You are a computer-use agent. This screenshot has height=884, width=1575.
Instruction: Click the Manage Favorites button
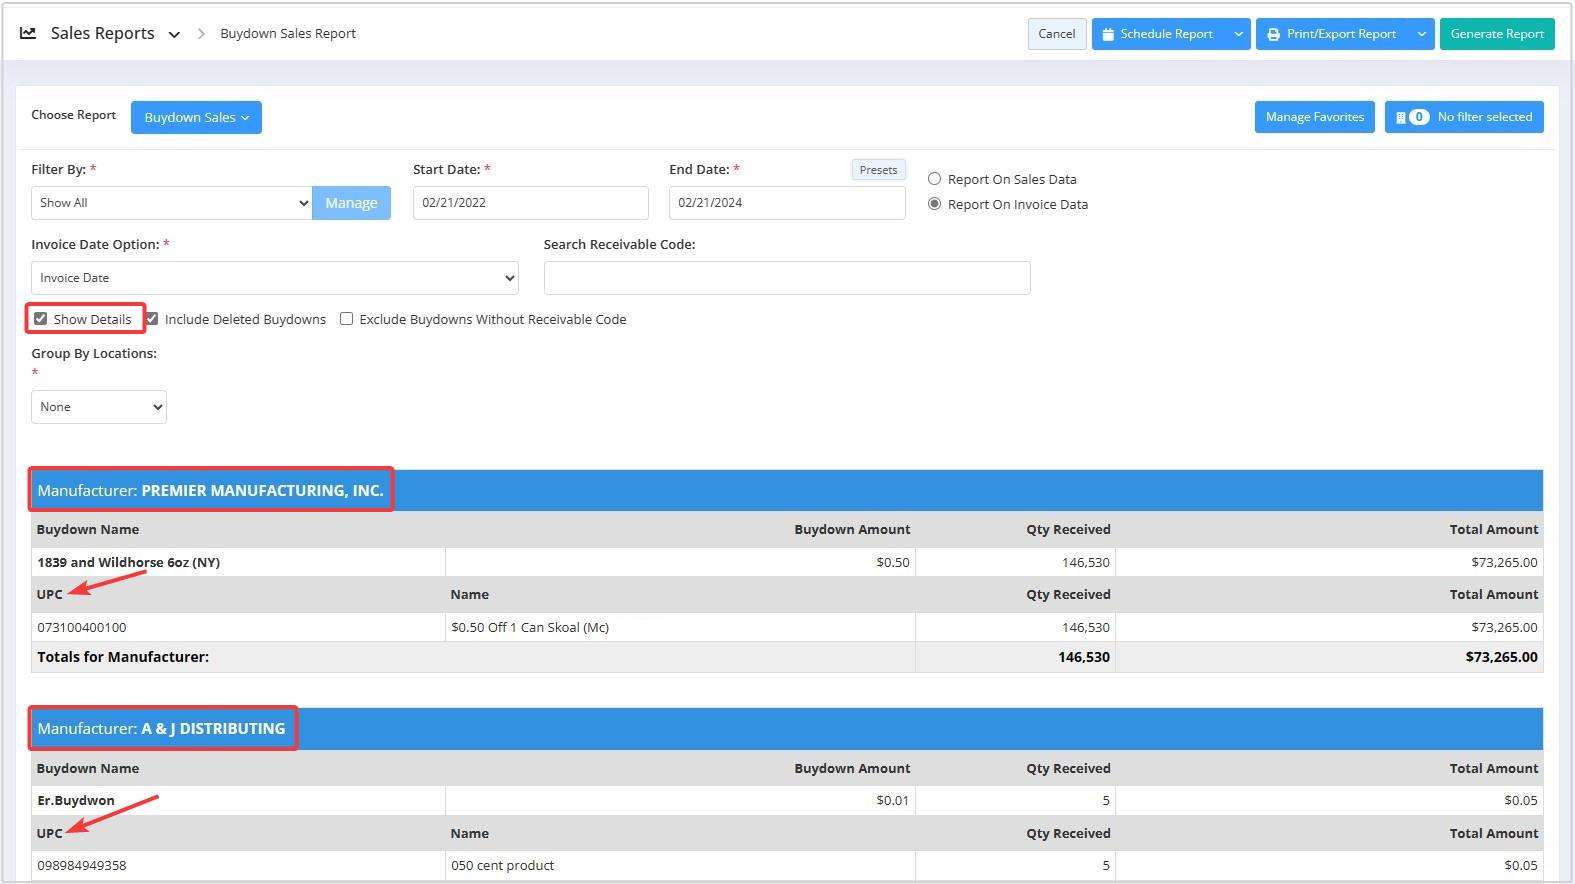(1314, 117)
